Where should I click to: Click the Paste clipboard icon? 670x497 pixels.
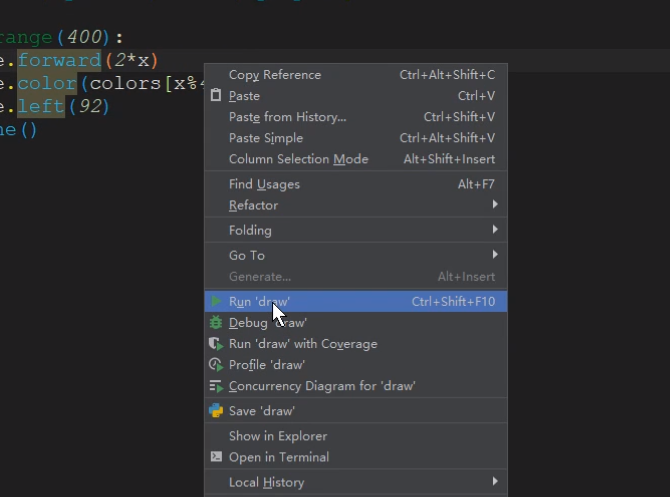coord(215,96)
